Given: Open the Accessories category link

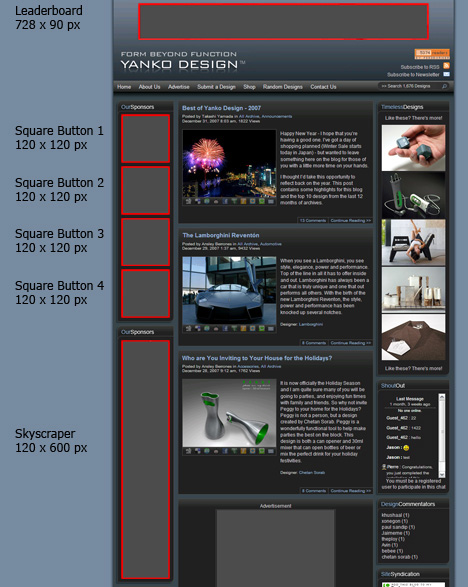Looking at the screenshot, I should coord(248,367).
